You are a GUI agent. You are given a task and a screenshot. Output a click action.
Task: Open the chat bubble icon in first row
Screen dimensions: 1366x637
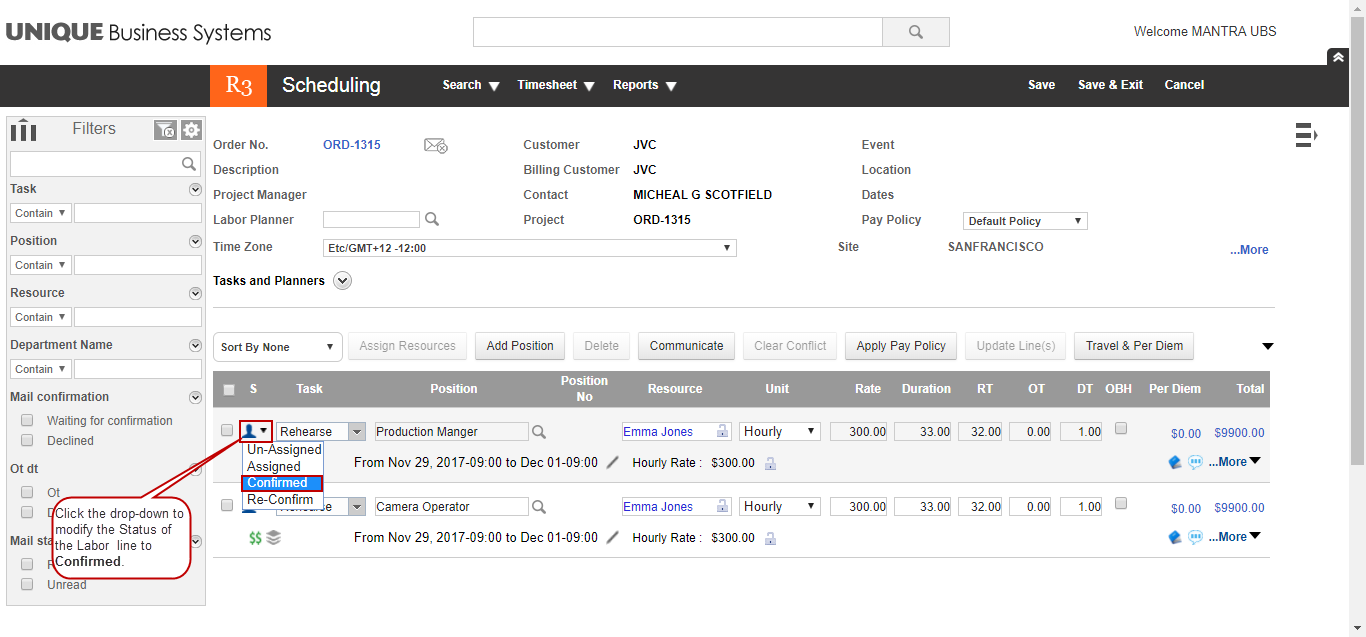pos(1195,462)
